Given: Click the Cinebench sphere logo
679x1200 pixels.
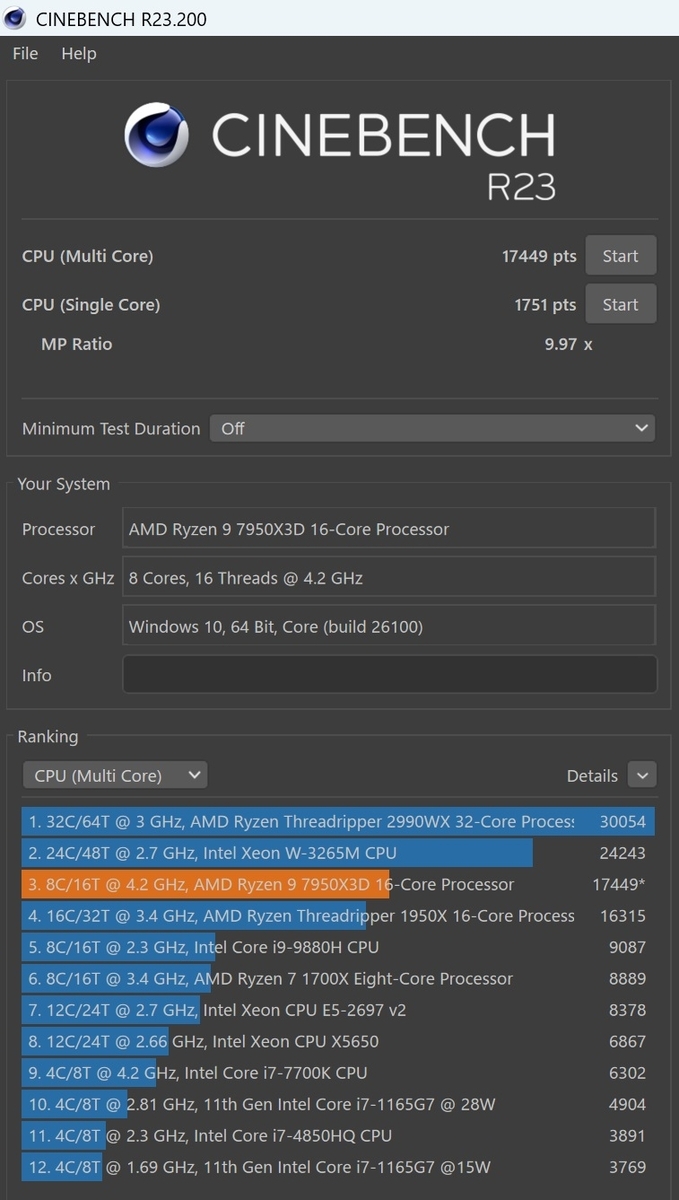Looking at the screenshot, I should (x=157, y=135).
